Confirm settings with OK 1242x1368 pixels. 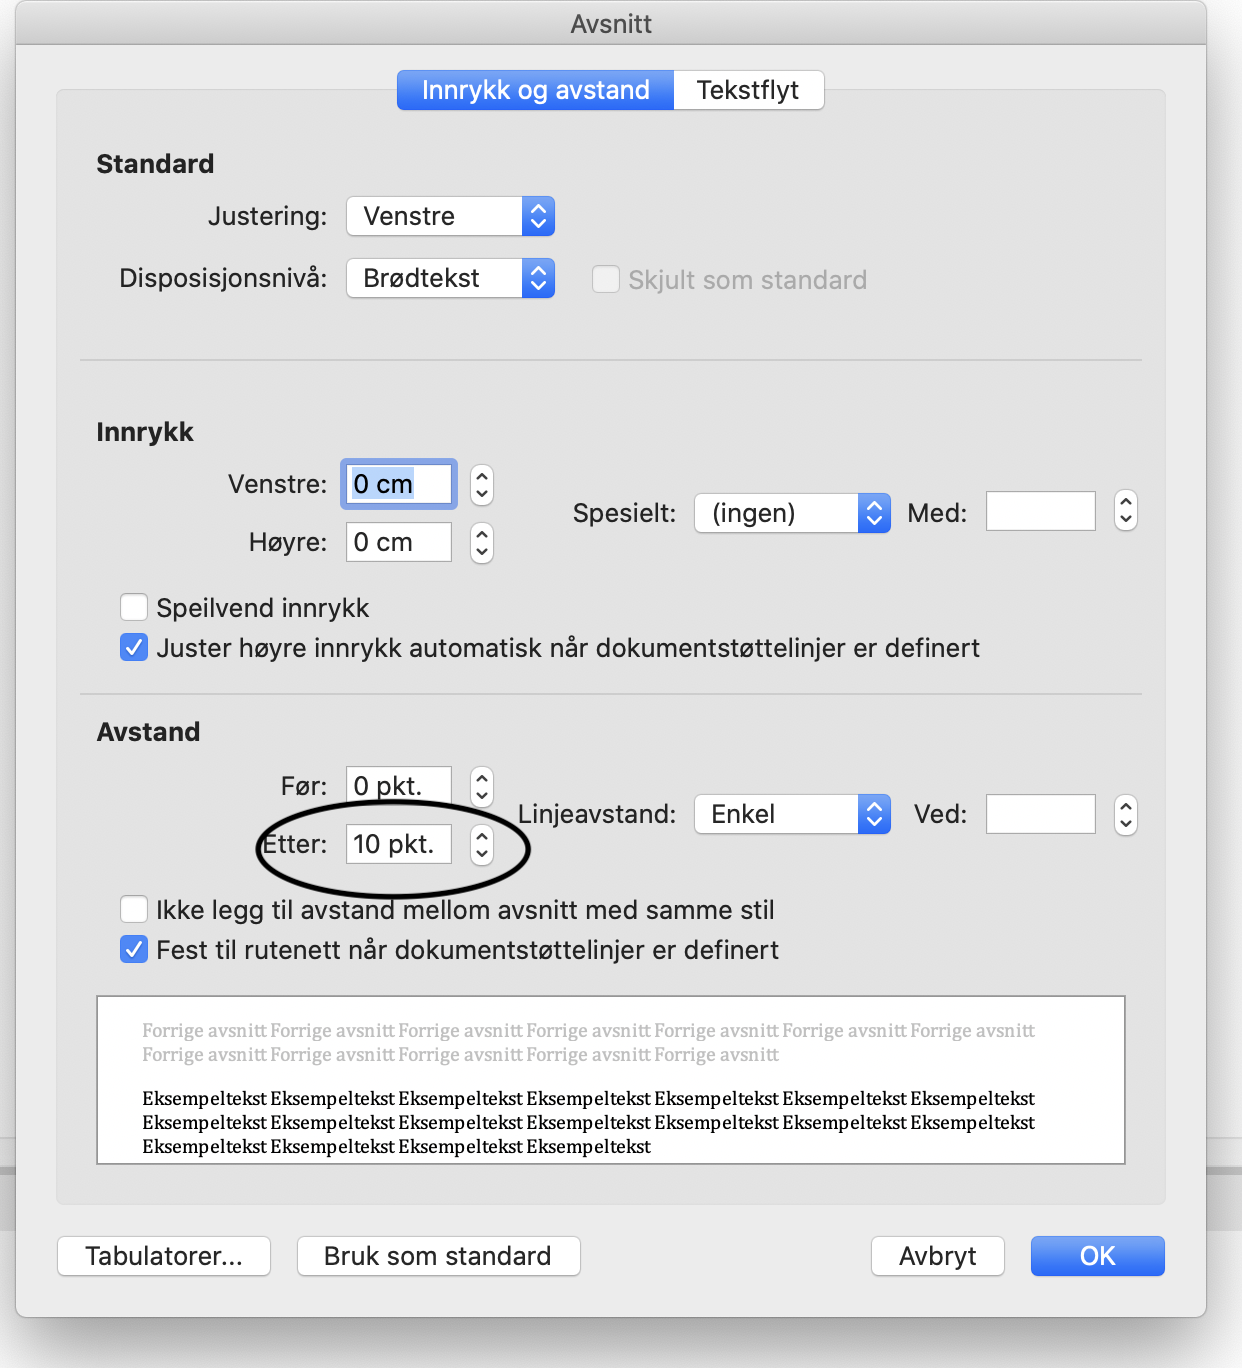tap(1097, 1256)
